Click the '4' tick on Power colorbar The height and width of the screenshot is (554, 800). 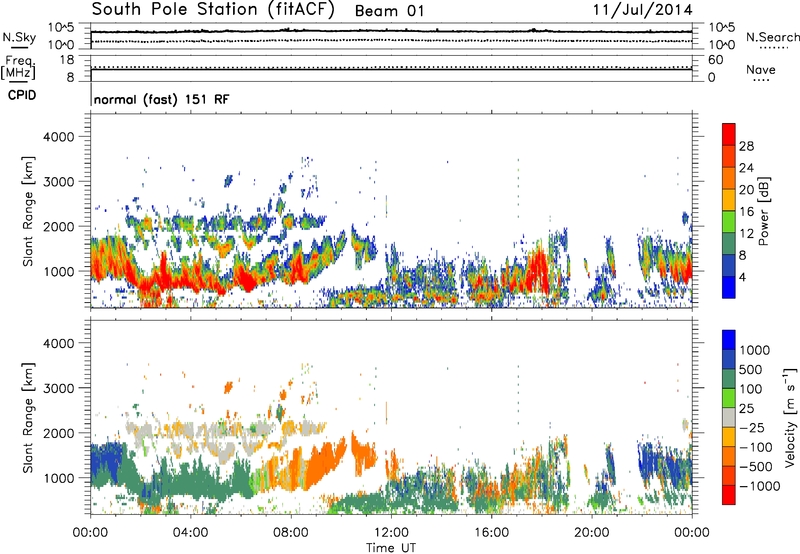(x=742, y=277)
